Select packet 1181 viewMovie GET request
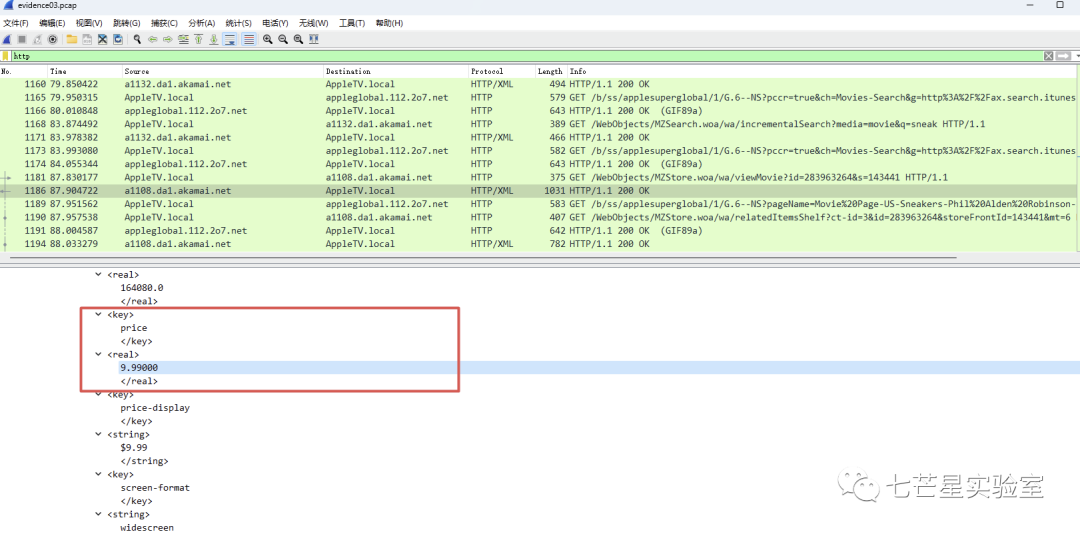Image resolution: width=1080 pixels, height=534 pixels. tap(537, 177)
